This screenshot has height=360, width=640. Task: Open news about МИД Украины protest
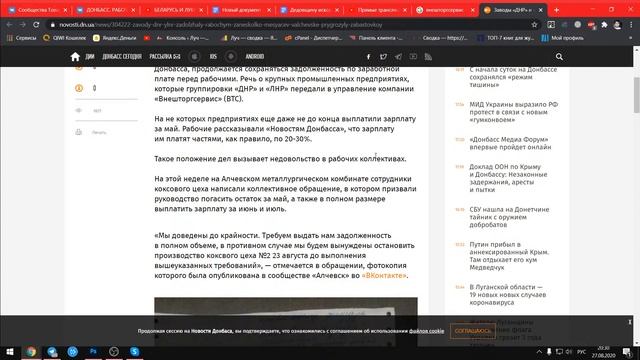pos(513,112)
